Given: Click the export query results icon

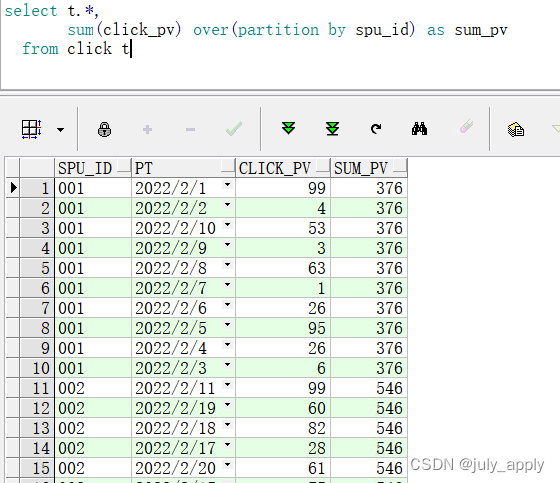Looking at the screenshot, I should pos(516,129).
